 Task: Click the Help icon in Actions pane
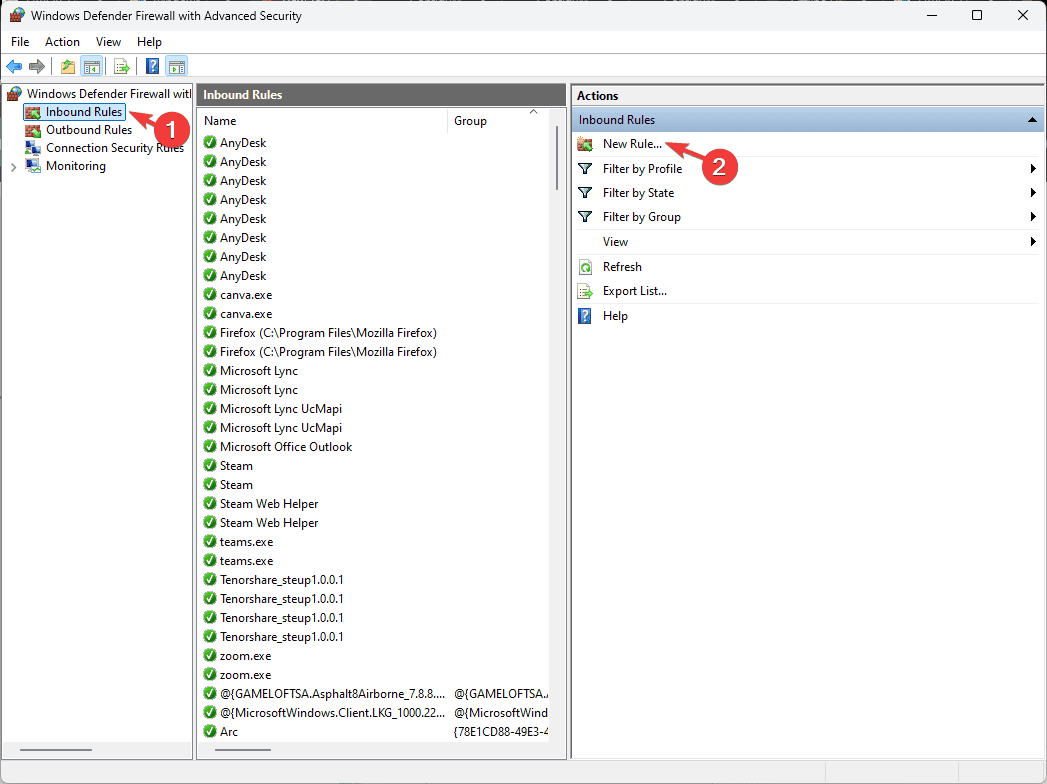pyautogui.click(x=584, y=316)
